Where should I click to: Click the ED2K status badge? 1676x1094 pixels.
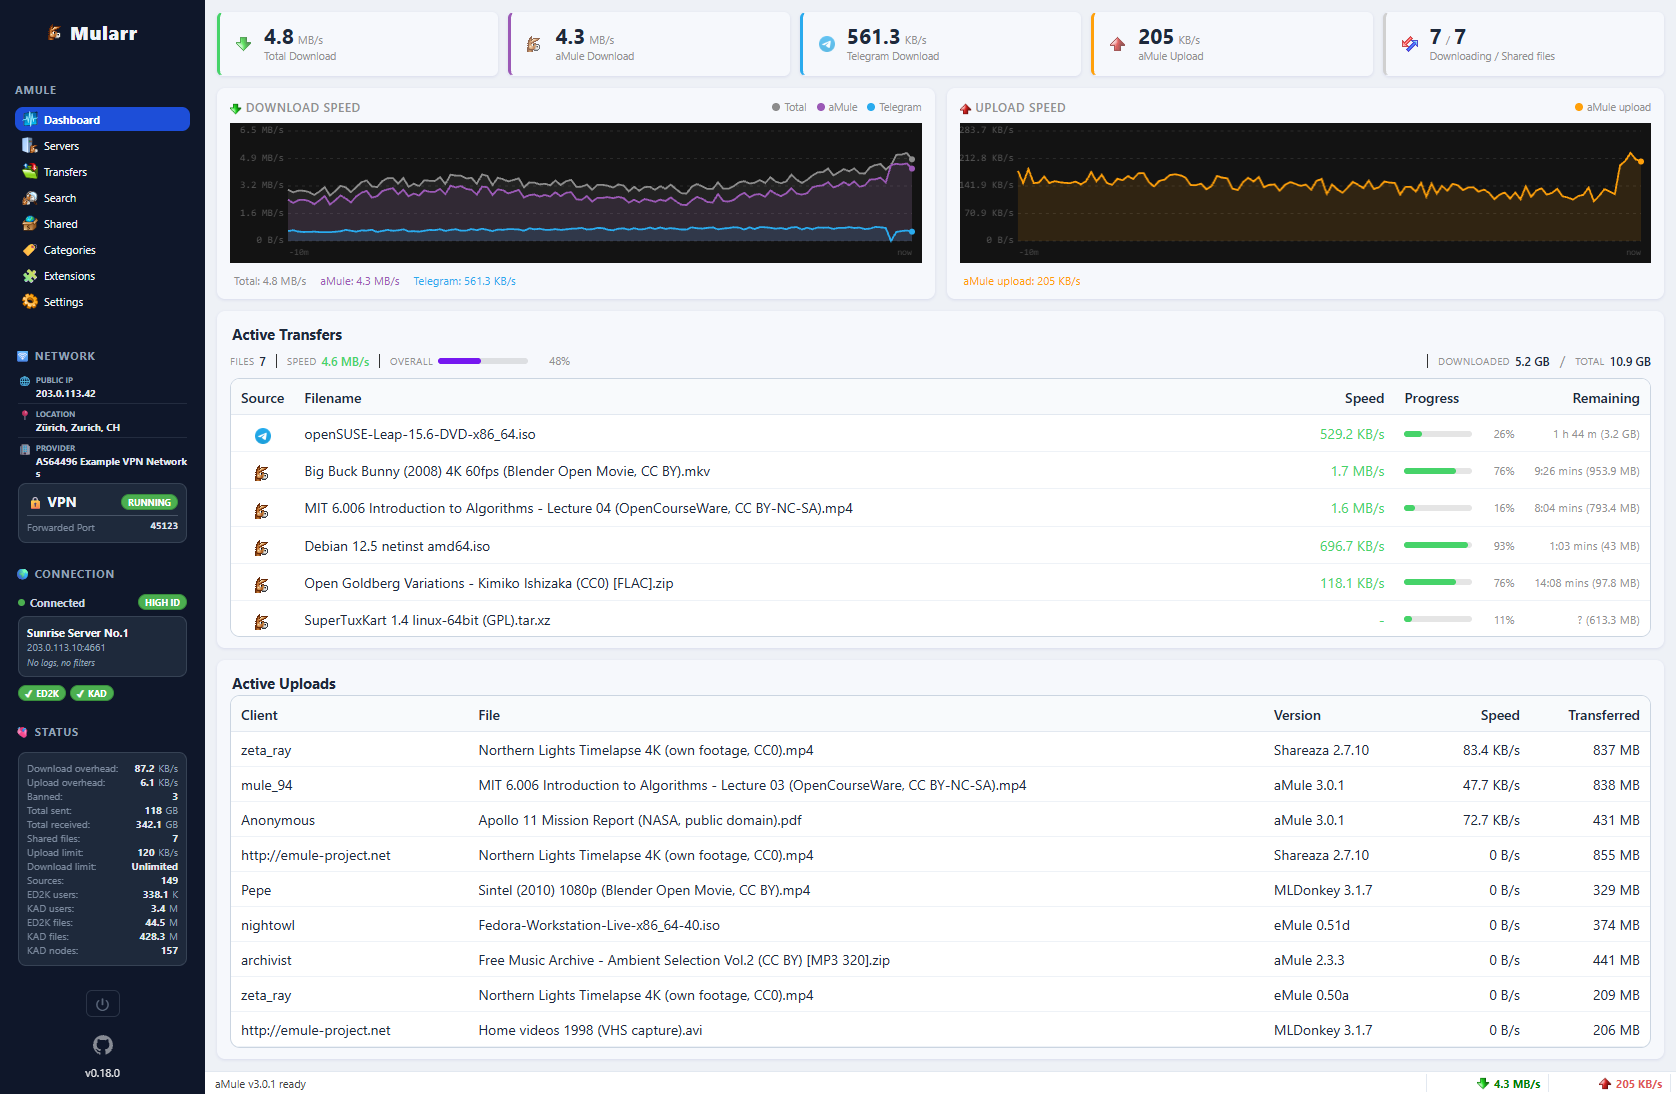click(42, 693)
